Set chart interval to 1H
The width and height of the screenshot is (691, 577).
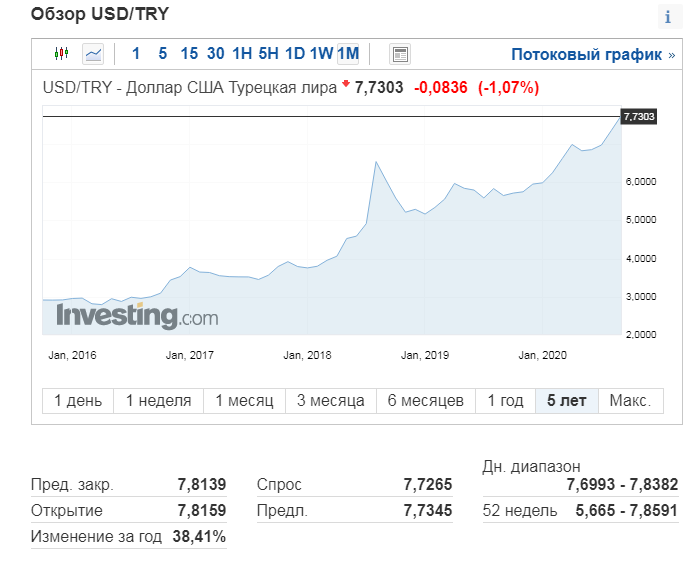pos(242,54)
